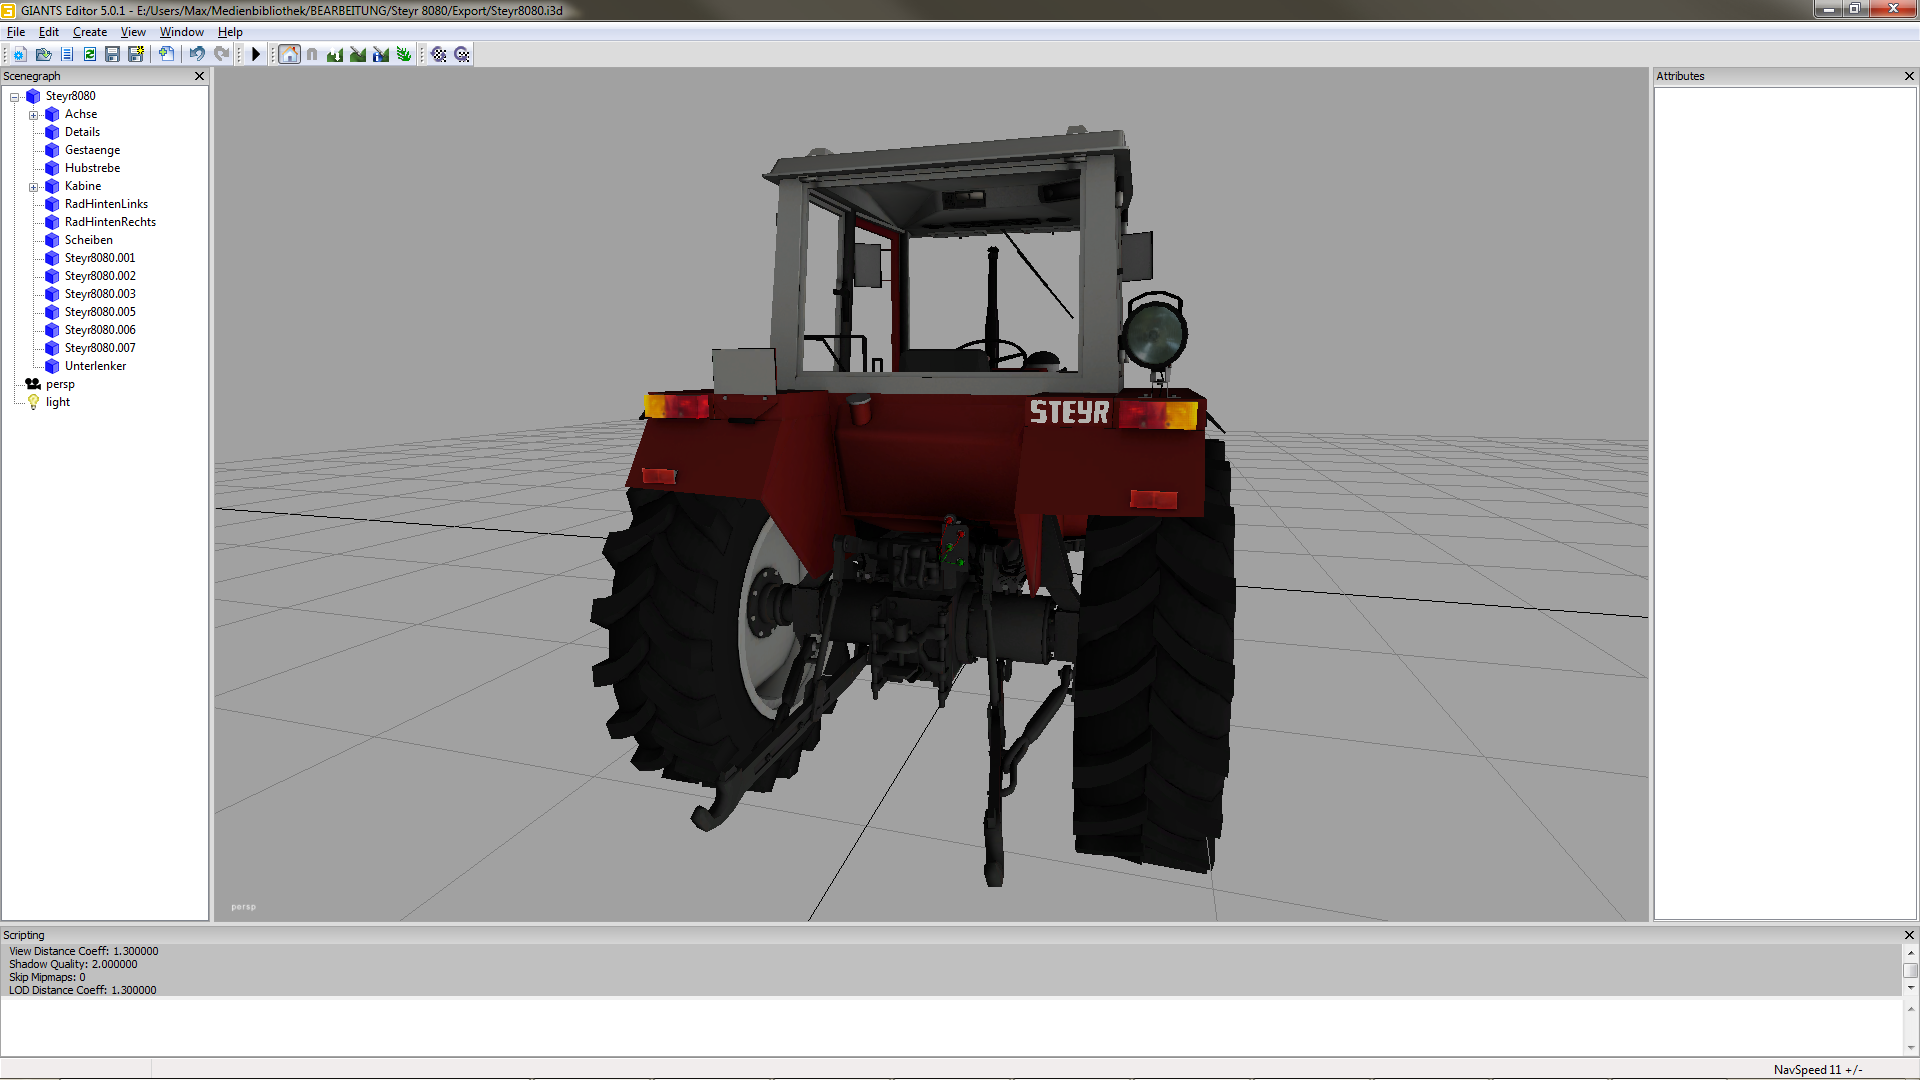Click the Save As floppy icon with star

[136, 54]
